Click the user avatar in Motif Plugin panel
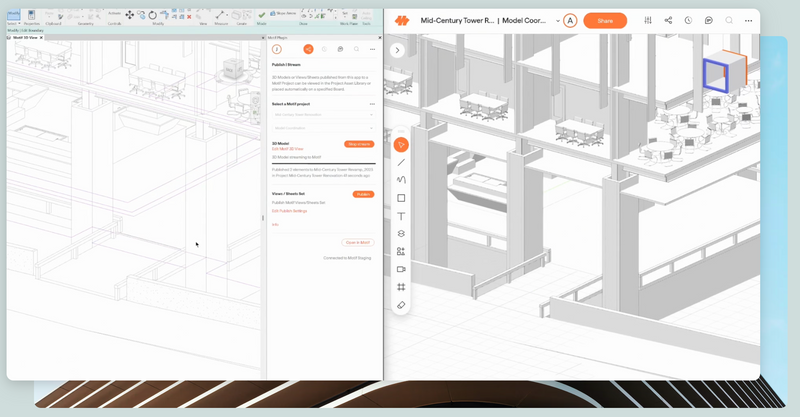This screenshot has width=800, height=417. pos(277,49)
